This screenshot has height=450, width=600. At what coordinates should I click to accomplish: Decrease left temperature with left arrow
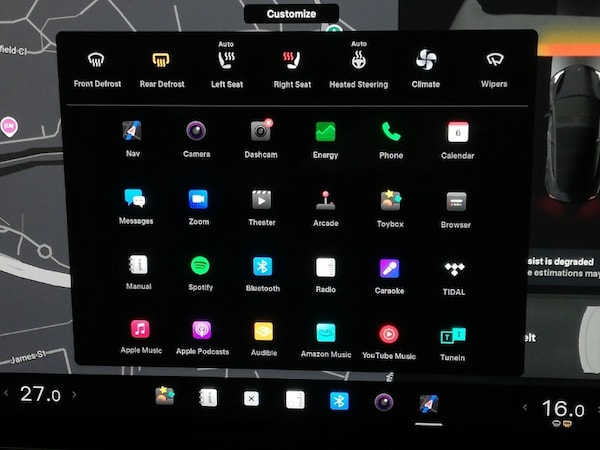(8, 394)
